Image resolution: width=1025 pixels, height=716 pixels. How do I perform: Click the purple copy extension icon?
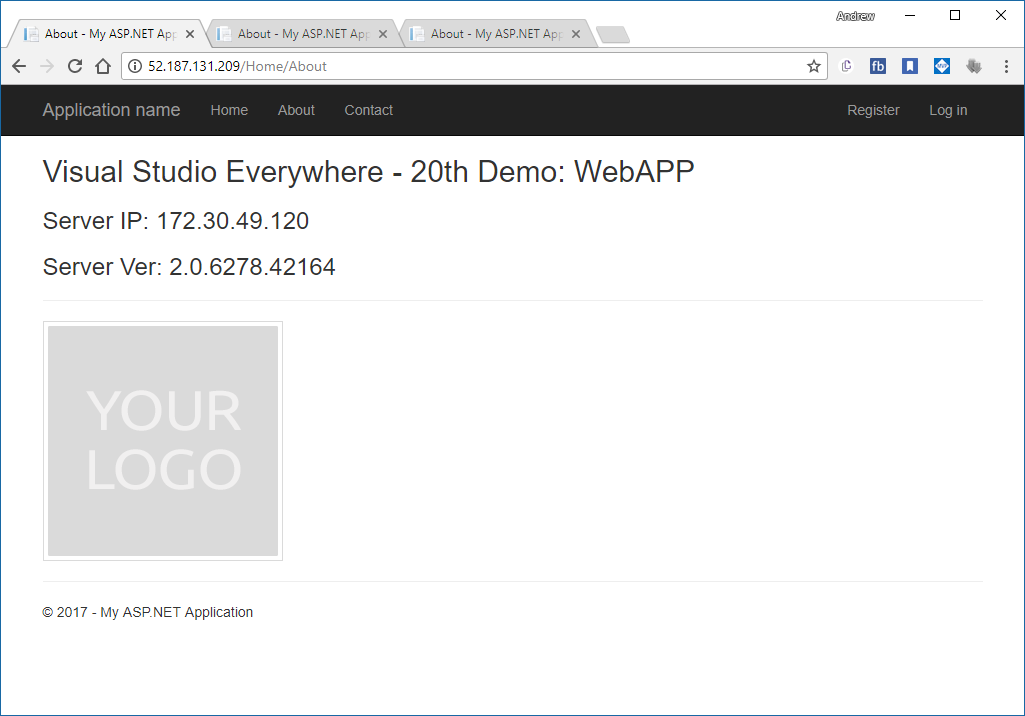[x=846, y=66]
